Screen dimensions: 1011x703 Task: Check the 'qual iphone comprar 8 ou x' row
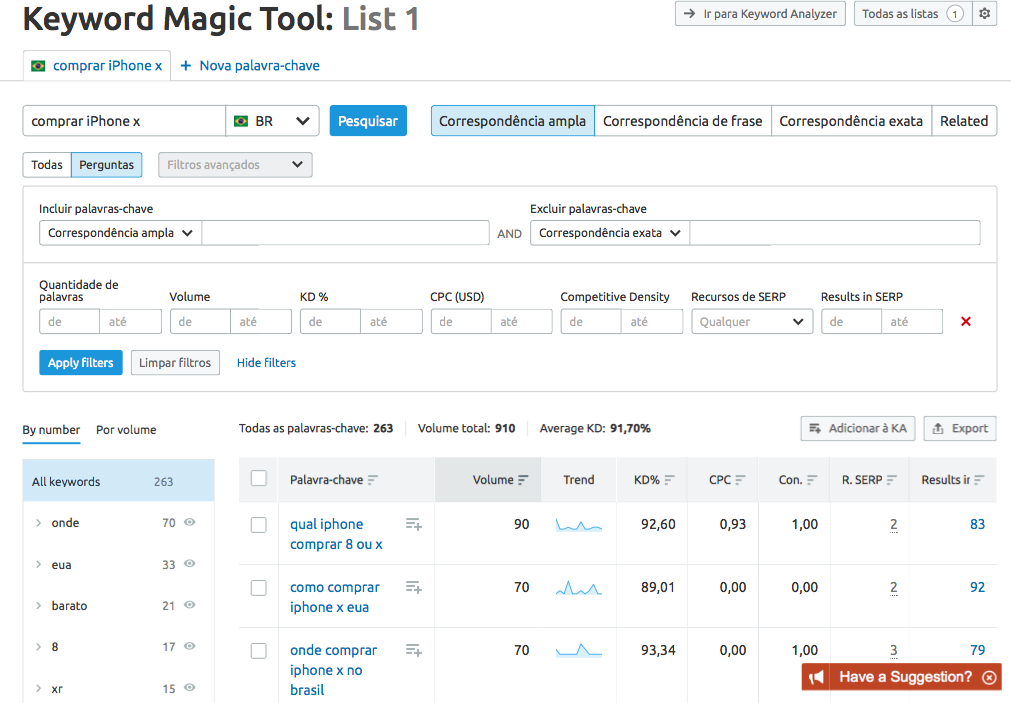click(x=259, y=525)
